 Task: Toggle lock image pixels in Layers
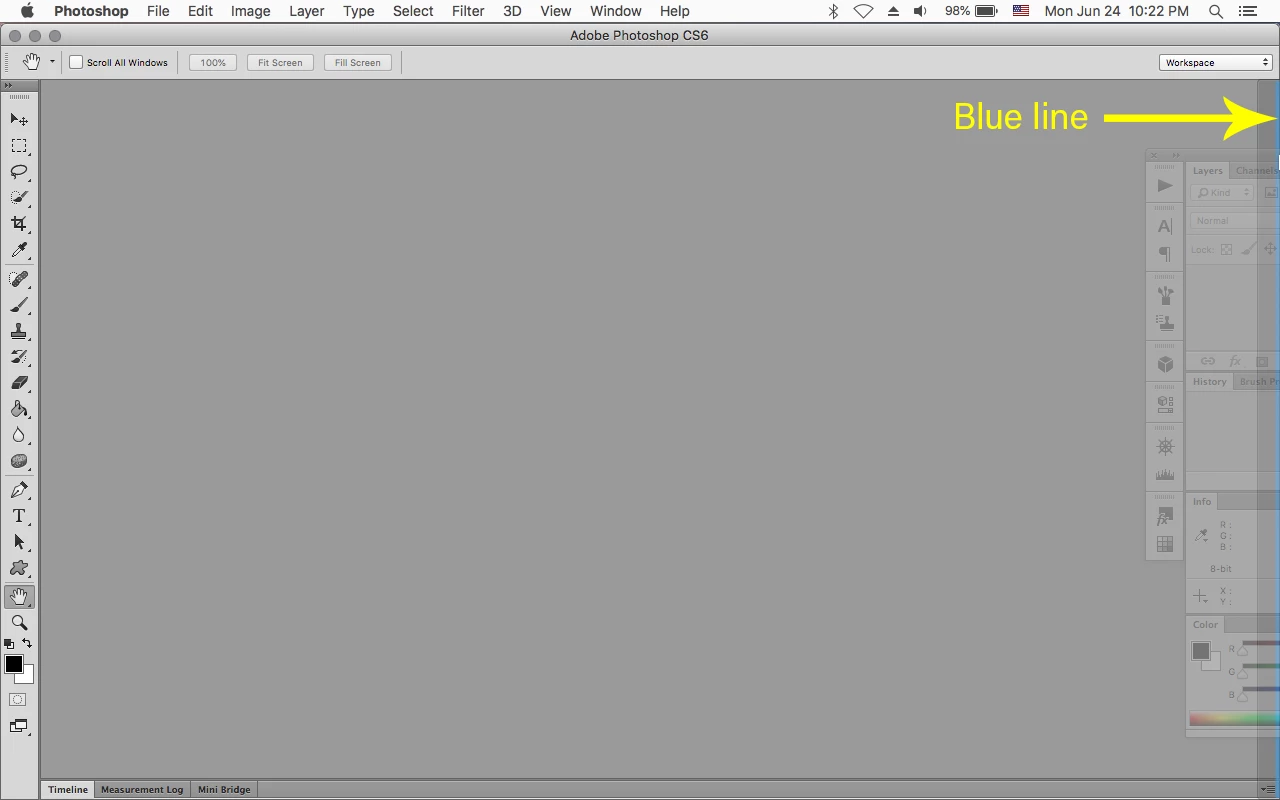click(x=1248, y=250)
